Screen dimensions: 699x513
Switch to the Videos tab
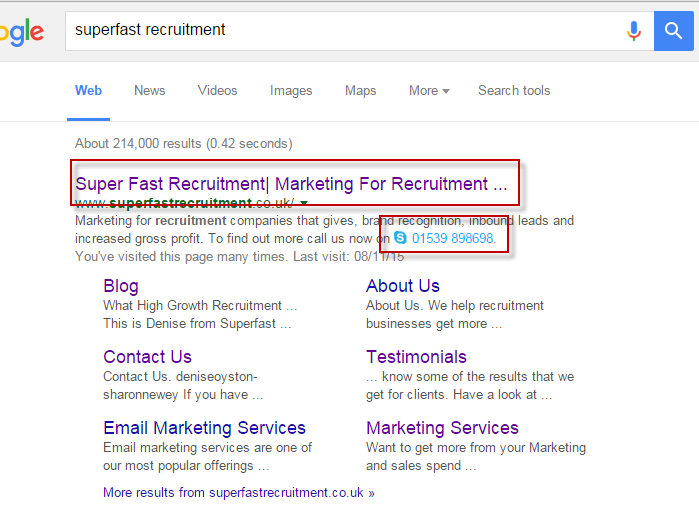[218, 90]
